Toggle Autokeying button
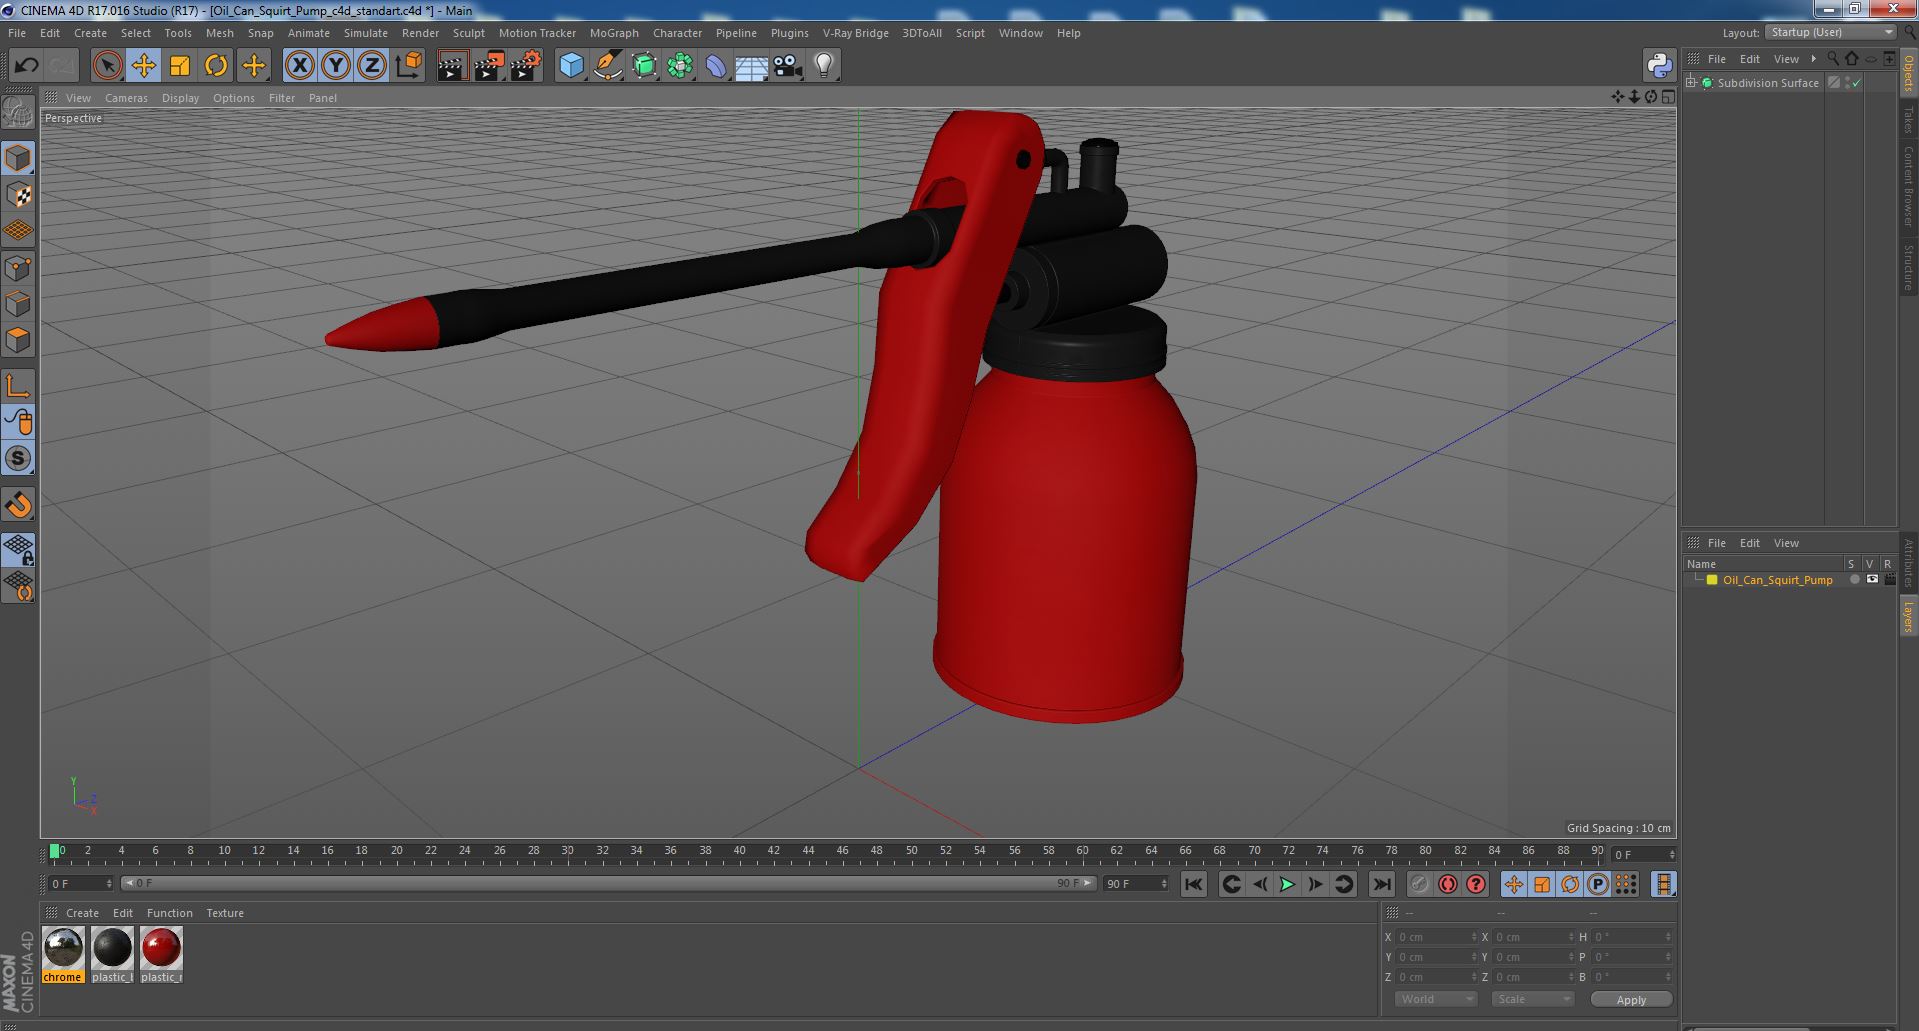The height and width of the screenshot is (1031, 1919). 1447,884
